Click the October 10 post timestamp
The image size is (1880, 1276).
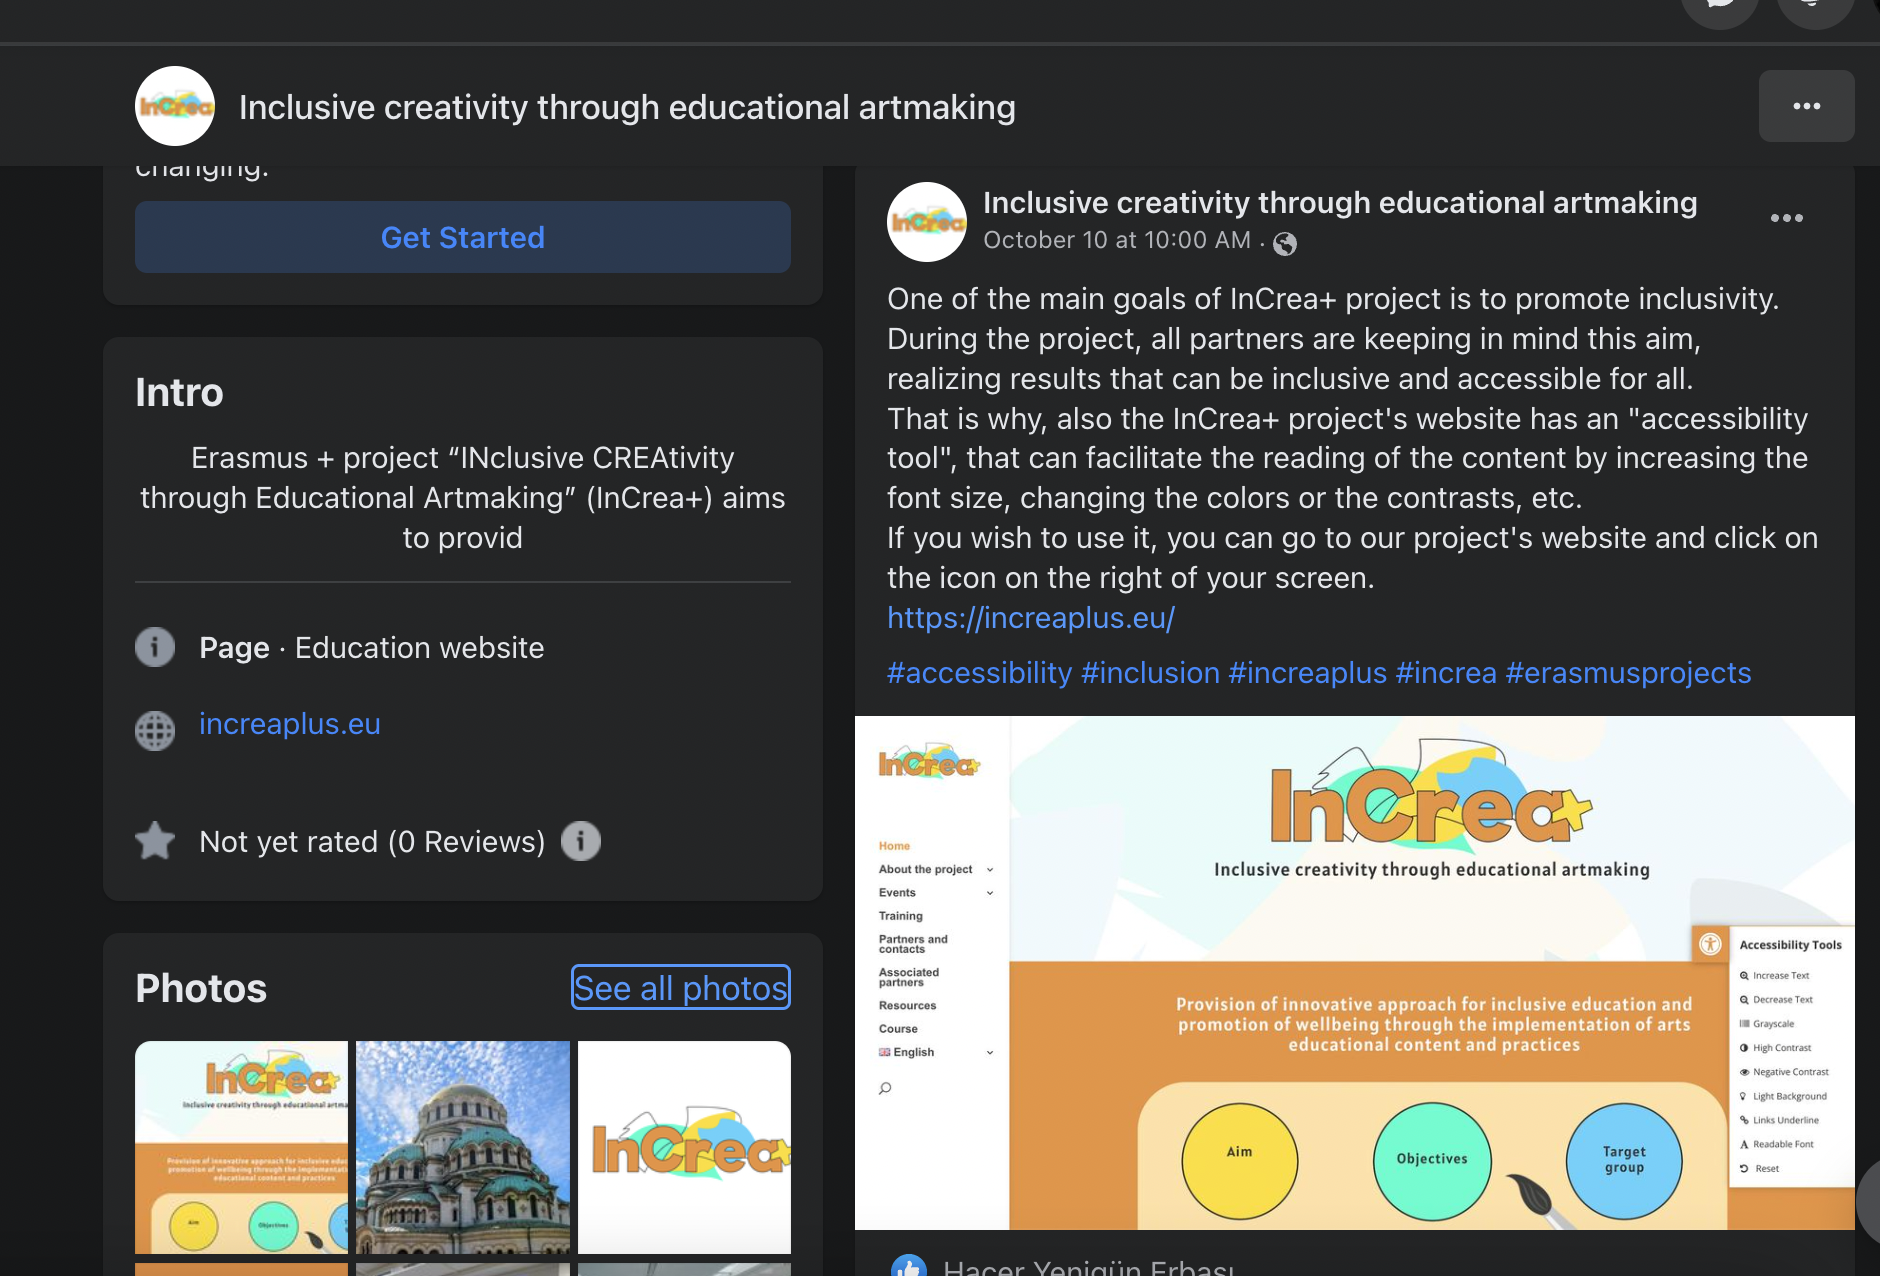(1117, 240)
